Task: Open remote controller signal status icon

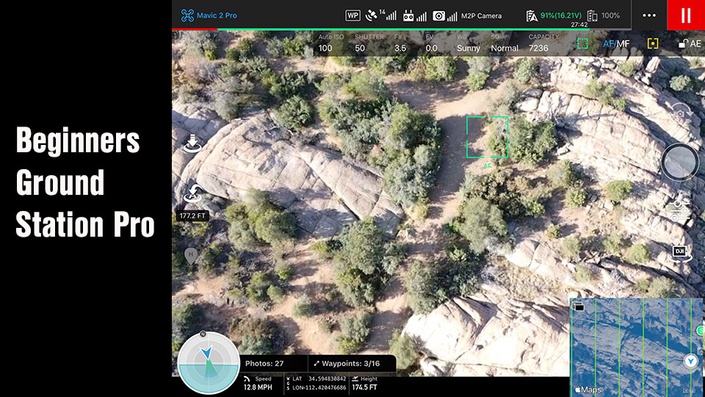Action: click(415, 16)
